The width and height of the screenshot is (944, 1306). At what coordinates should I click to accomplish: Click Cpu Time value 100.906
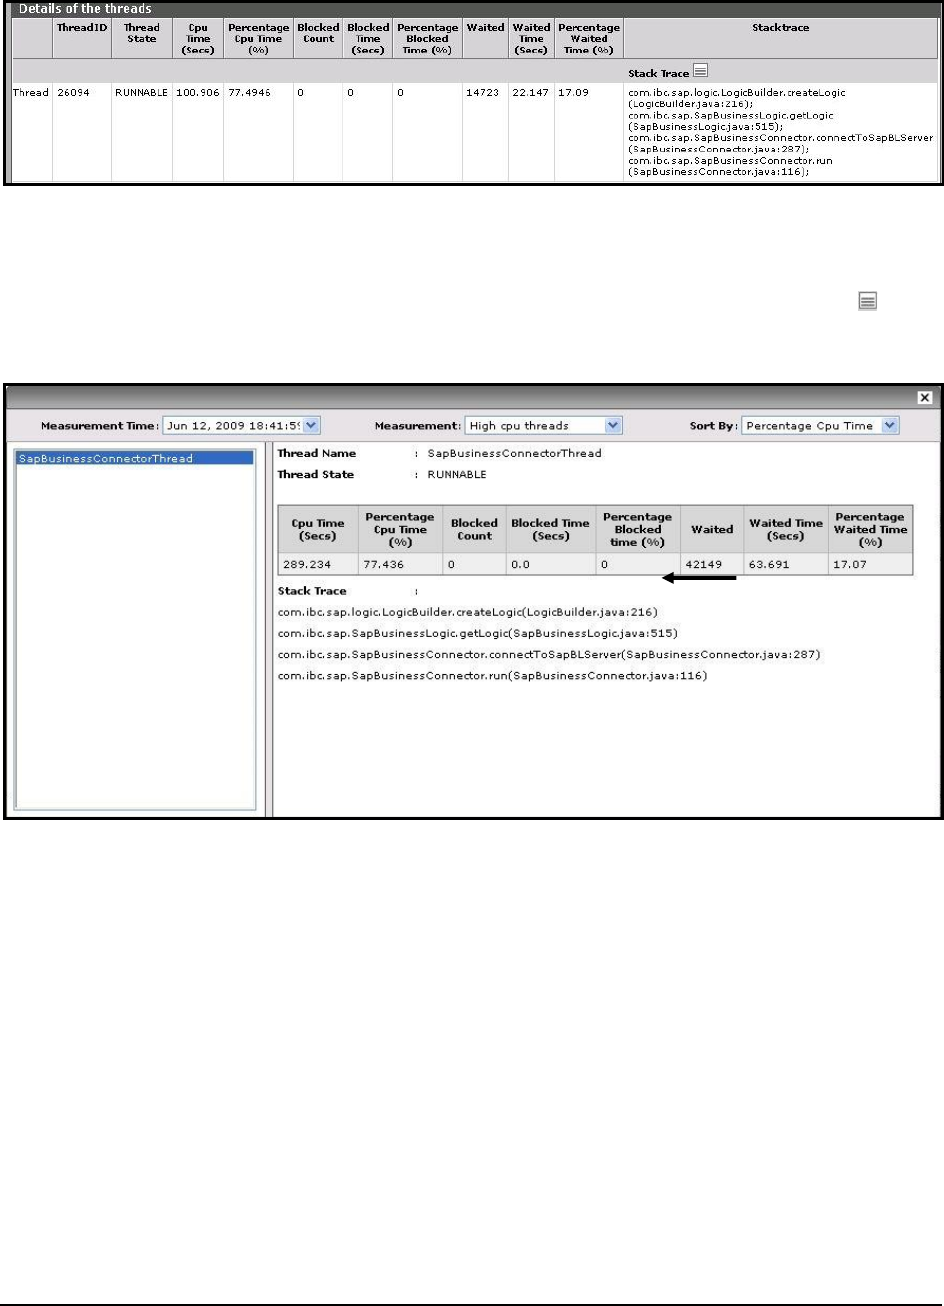pos(197,92)
